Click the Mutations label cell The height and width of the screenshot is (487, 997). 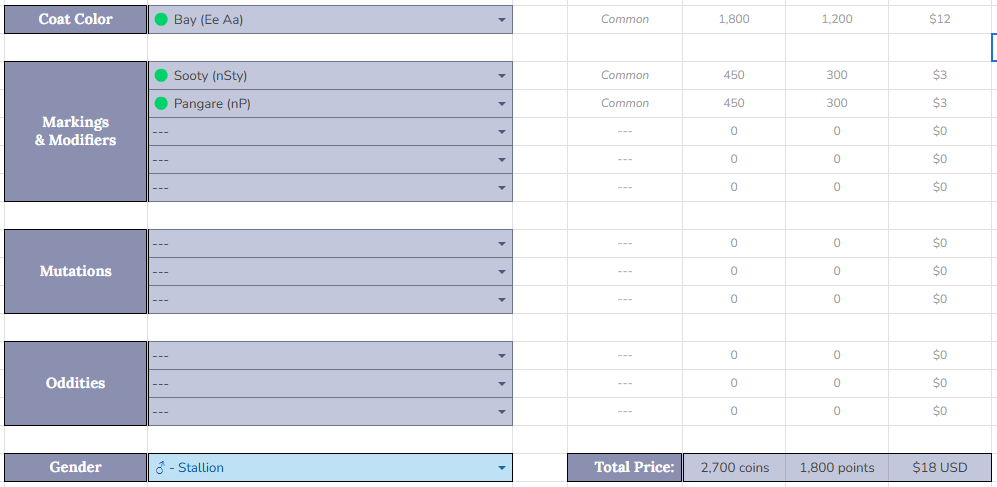[75, 271]
